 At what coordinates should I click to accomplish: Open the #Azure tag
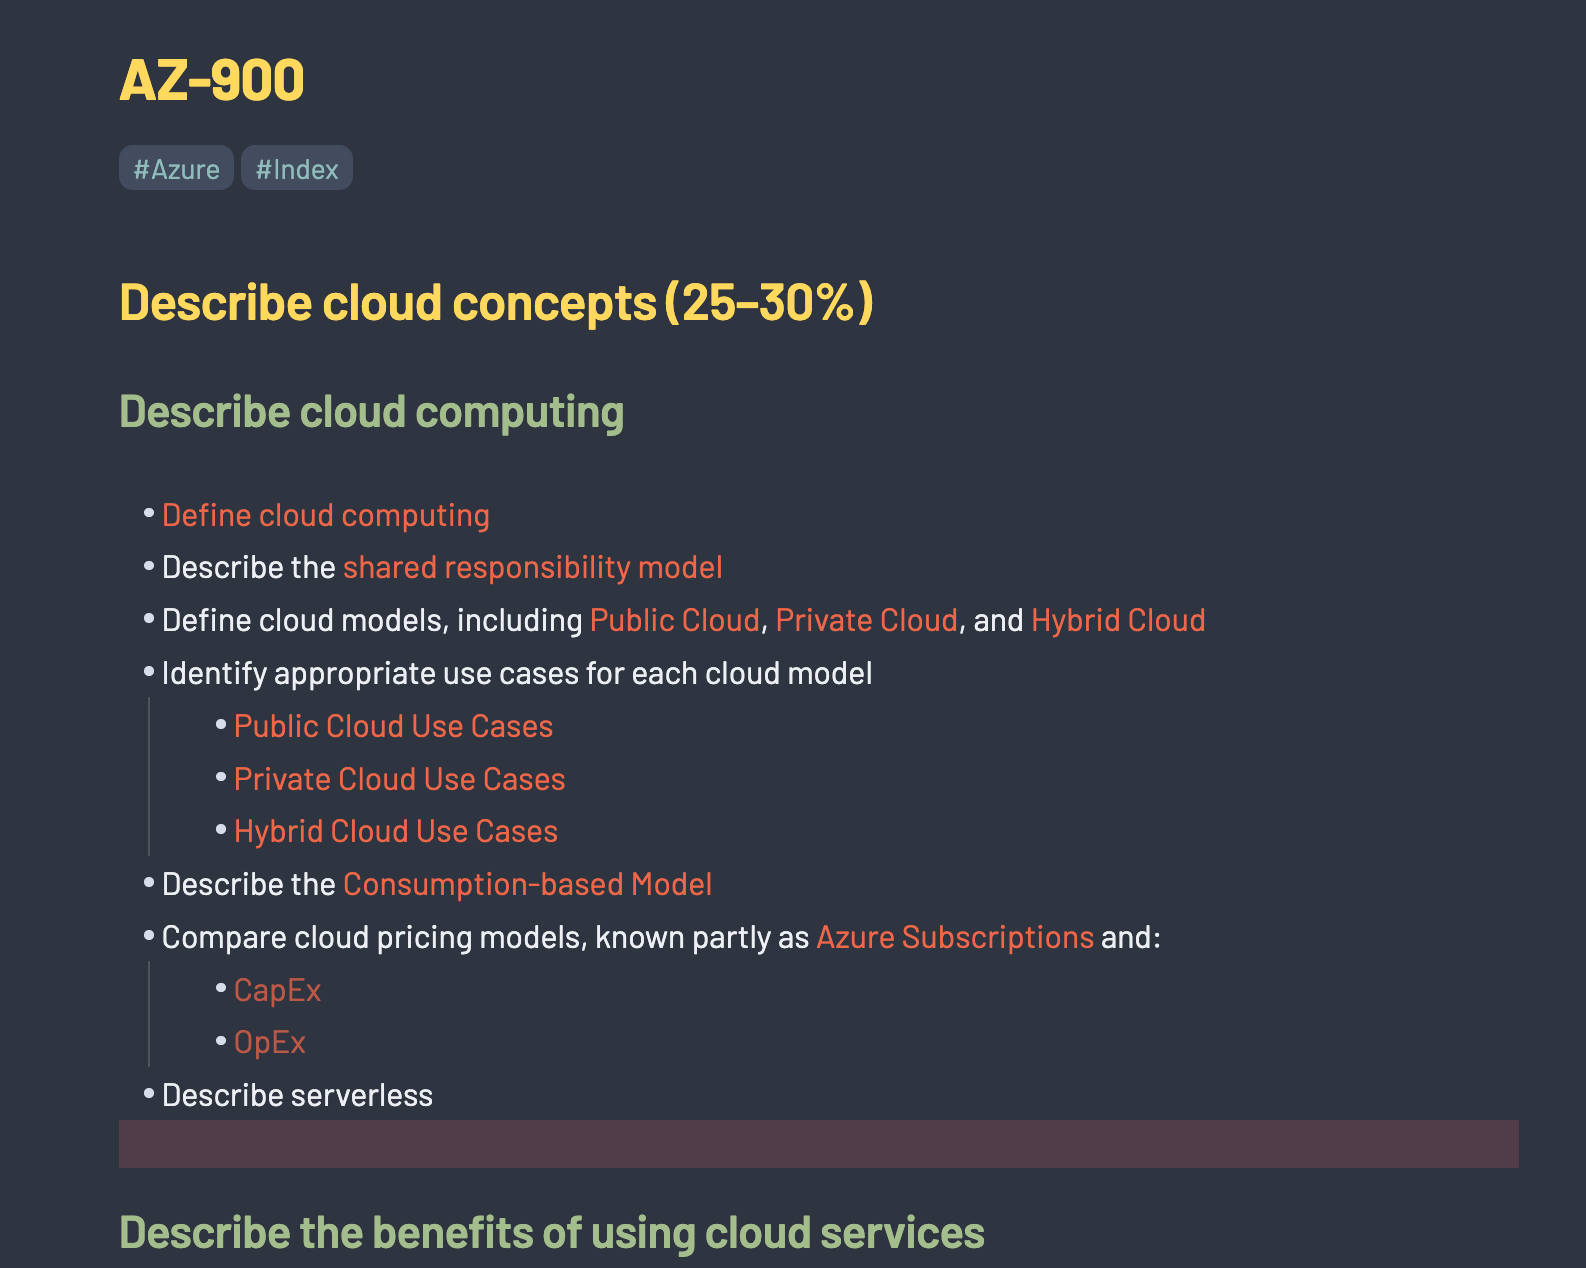[176, 168]
